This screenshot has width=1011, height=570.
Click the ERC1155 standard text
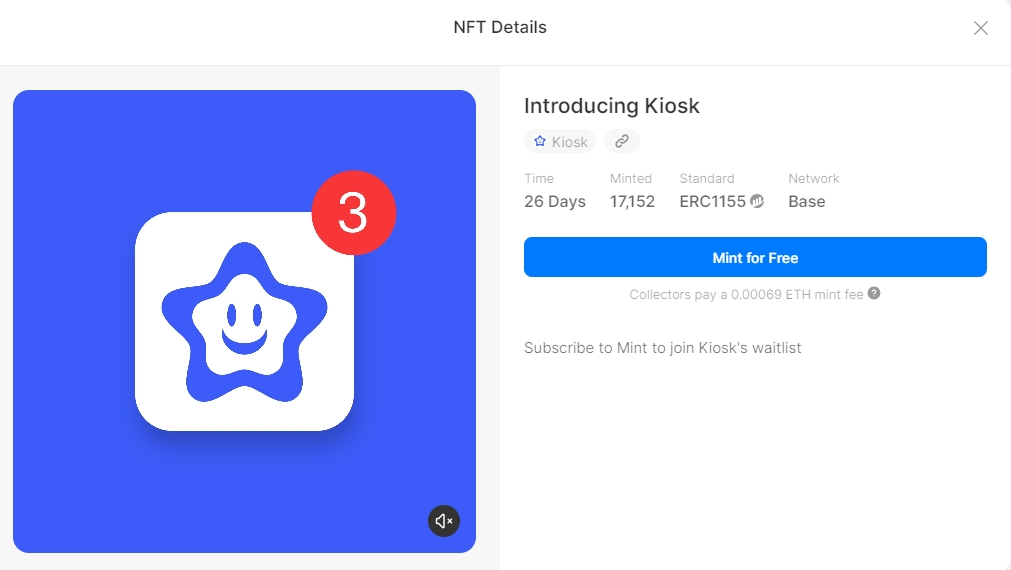(x=712, y=202)
